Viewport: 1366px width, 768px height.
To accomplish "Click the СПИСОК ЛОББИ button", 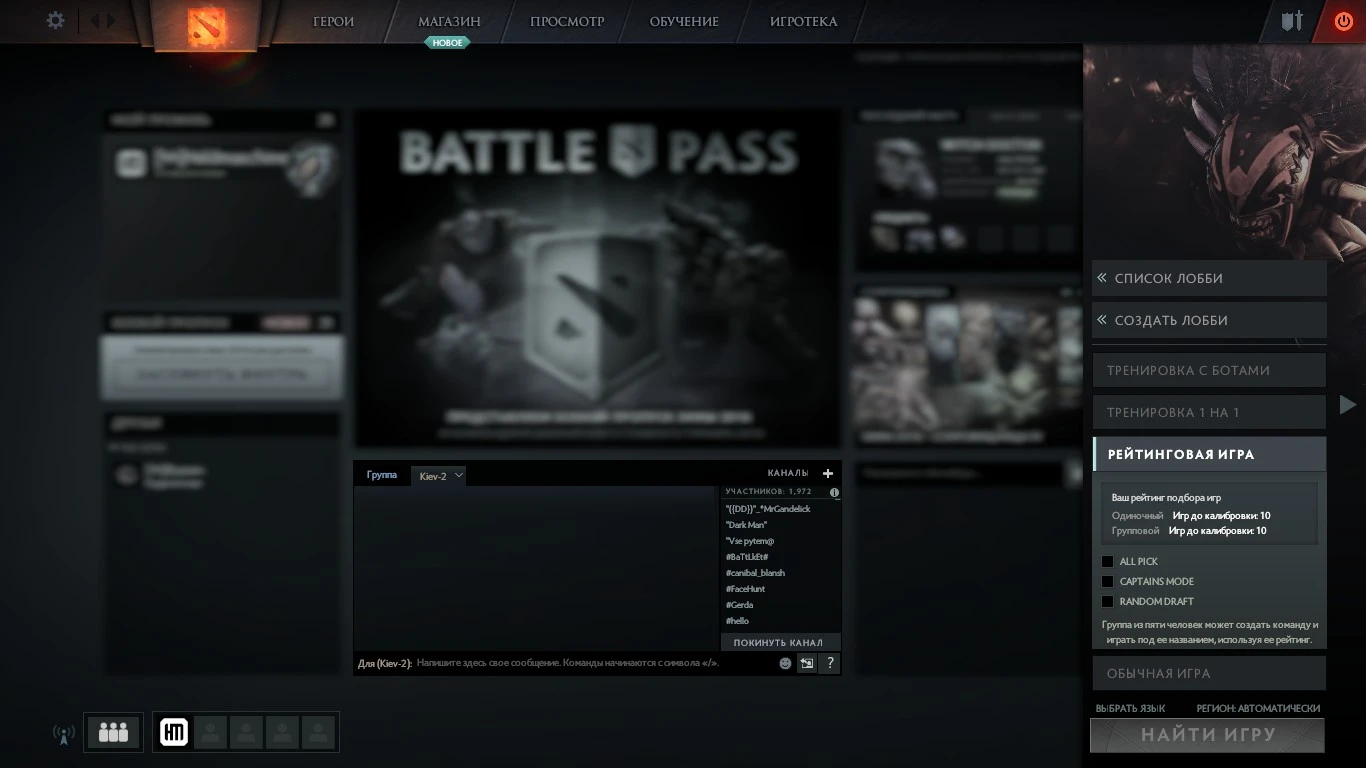I will click(1209, 278).
